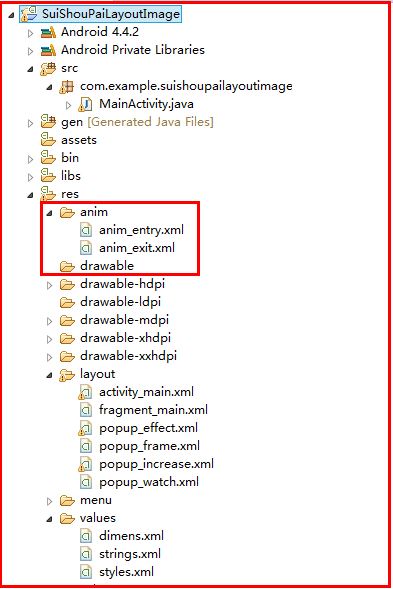Select the gen [Generated Java Files] label
This screenshot has height=589, width=393.
coord(137,122)
